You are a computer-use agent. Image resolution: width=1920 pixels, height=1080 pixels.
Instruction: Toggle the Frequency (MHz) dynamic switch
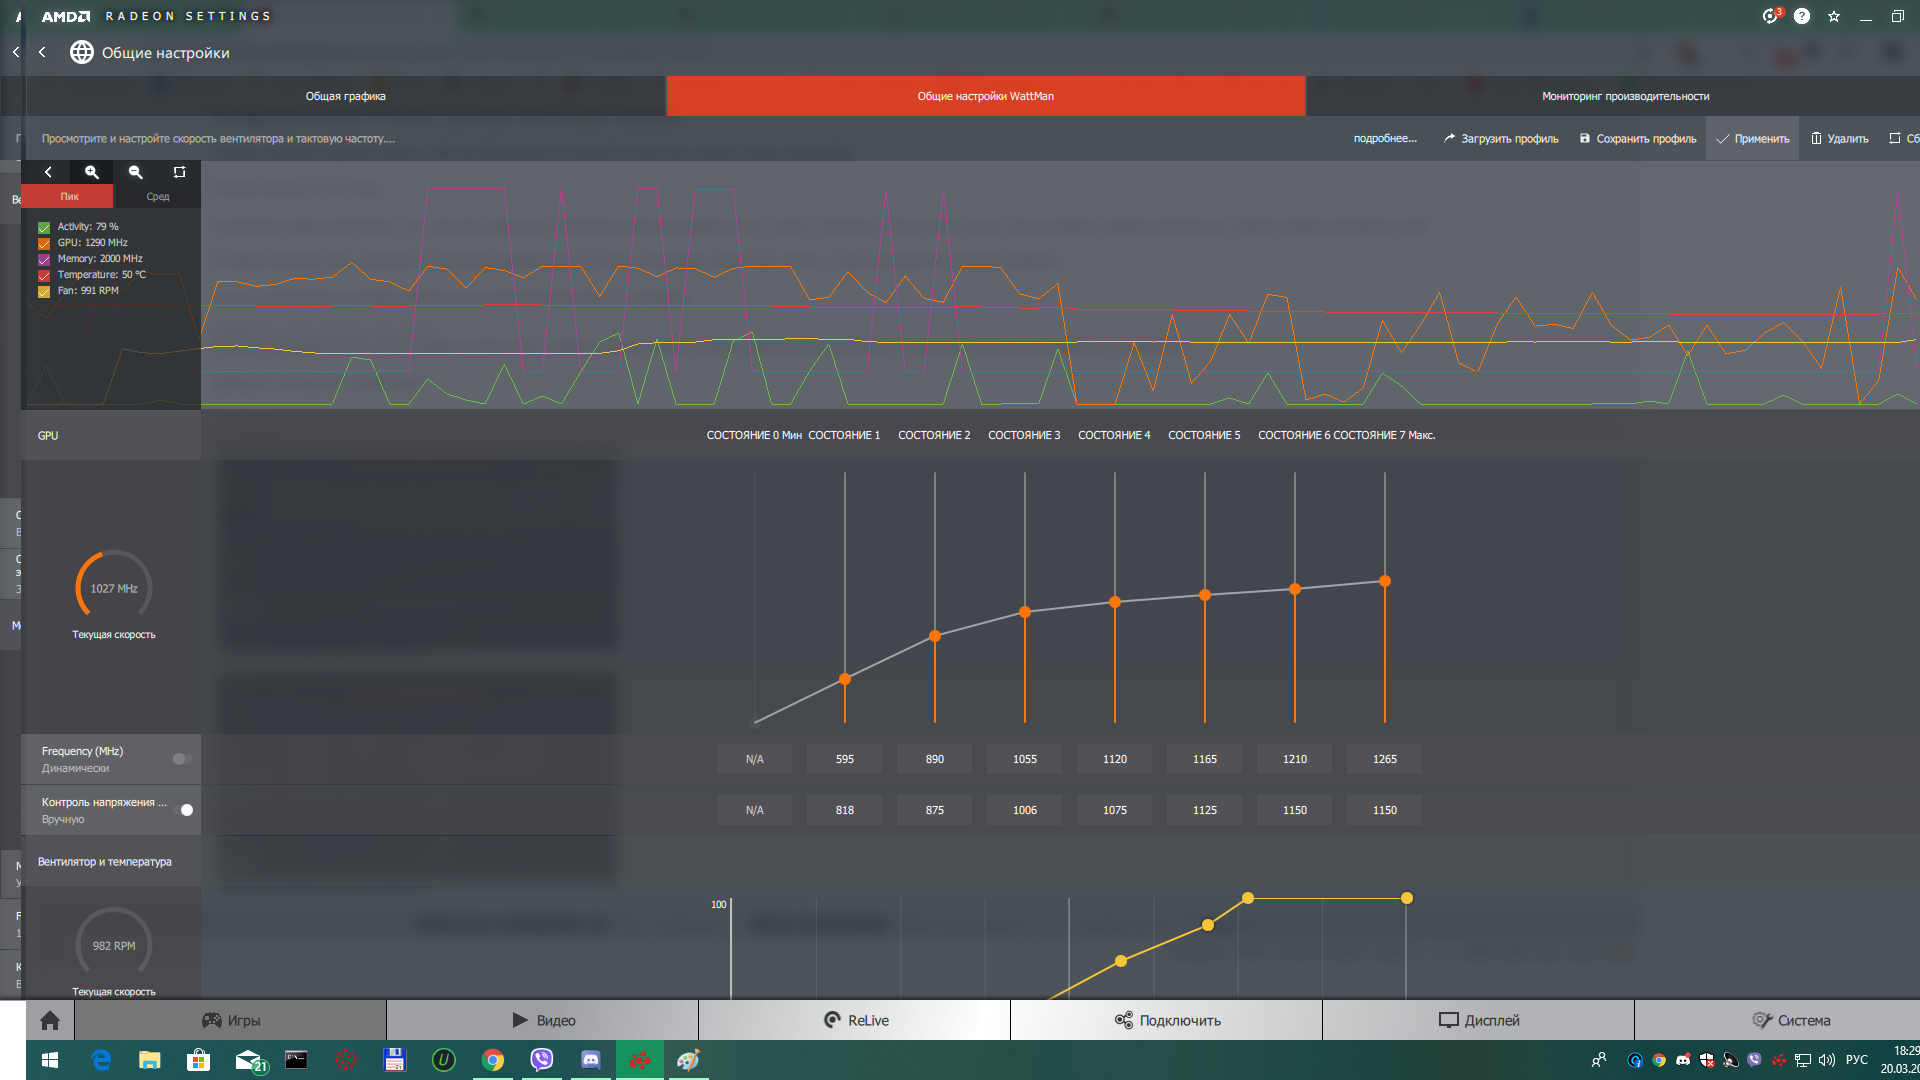[182, 759]
